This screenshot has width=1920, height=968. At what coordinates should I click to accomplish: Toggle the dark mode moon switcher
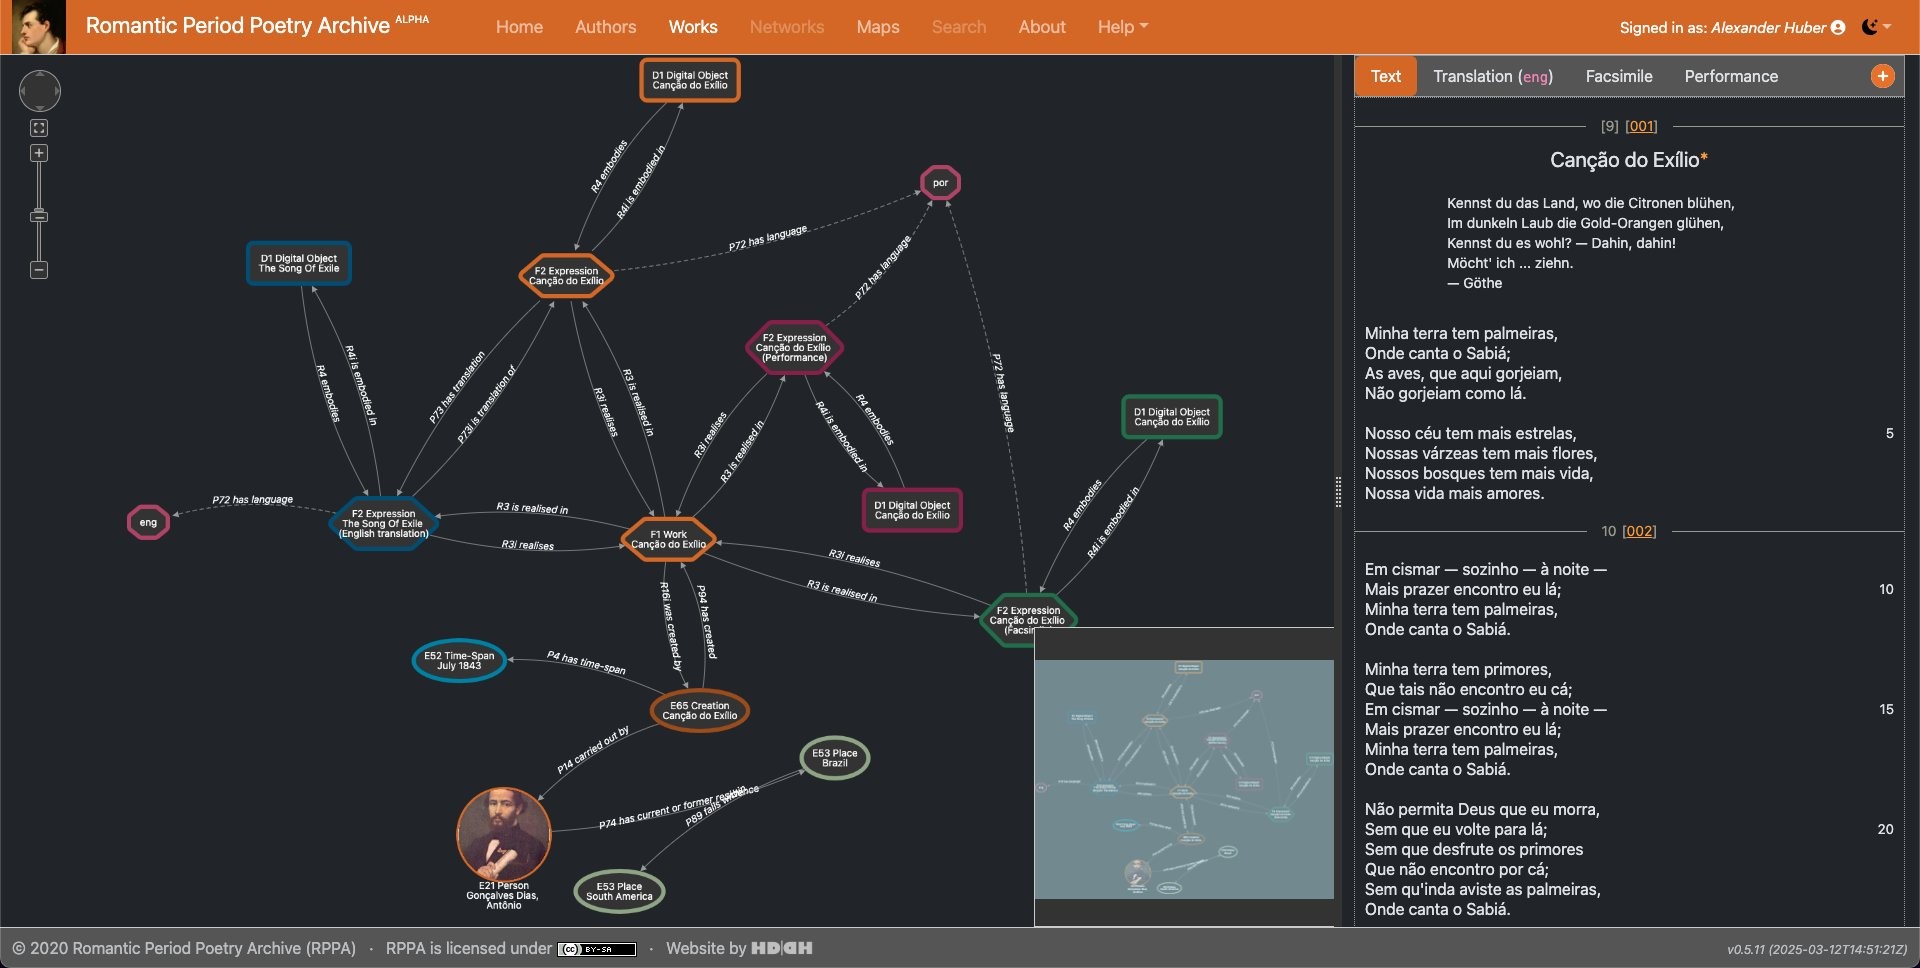tap(1869, 27)
